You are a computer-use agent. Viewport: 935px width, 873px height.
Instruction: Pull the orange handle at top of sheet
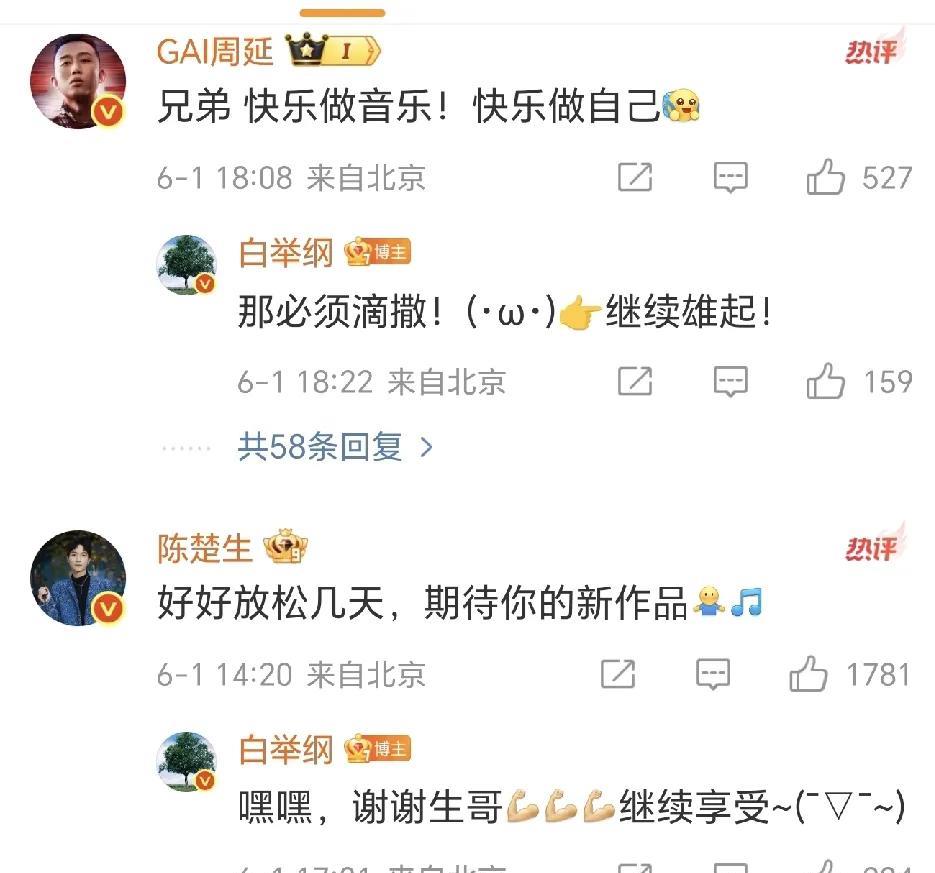(342, 13)
